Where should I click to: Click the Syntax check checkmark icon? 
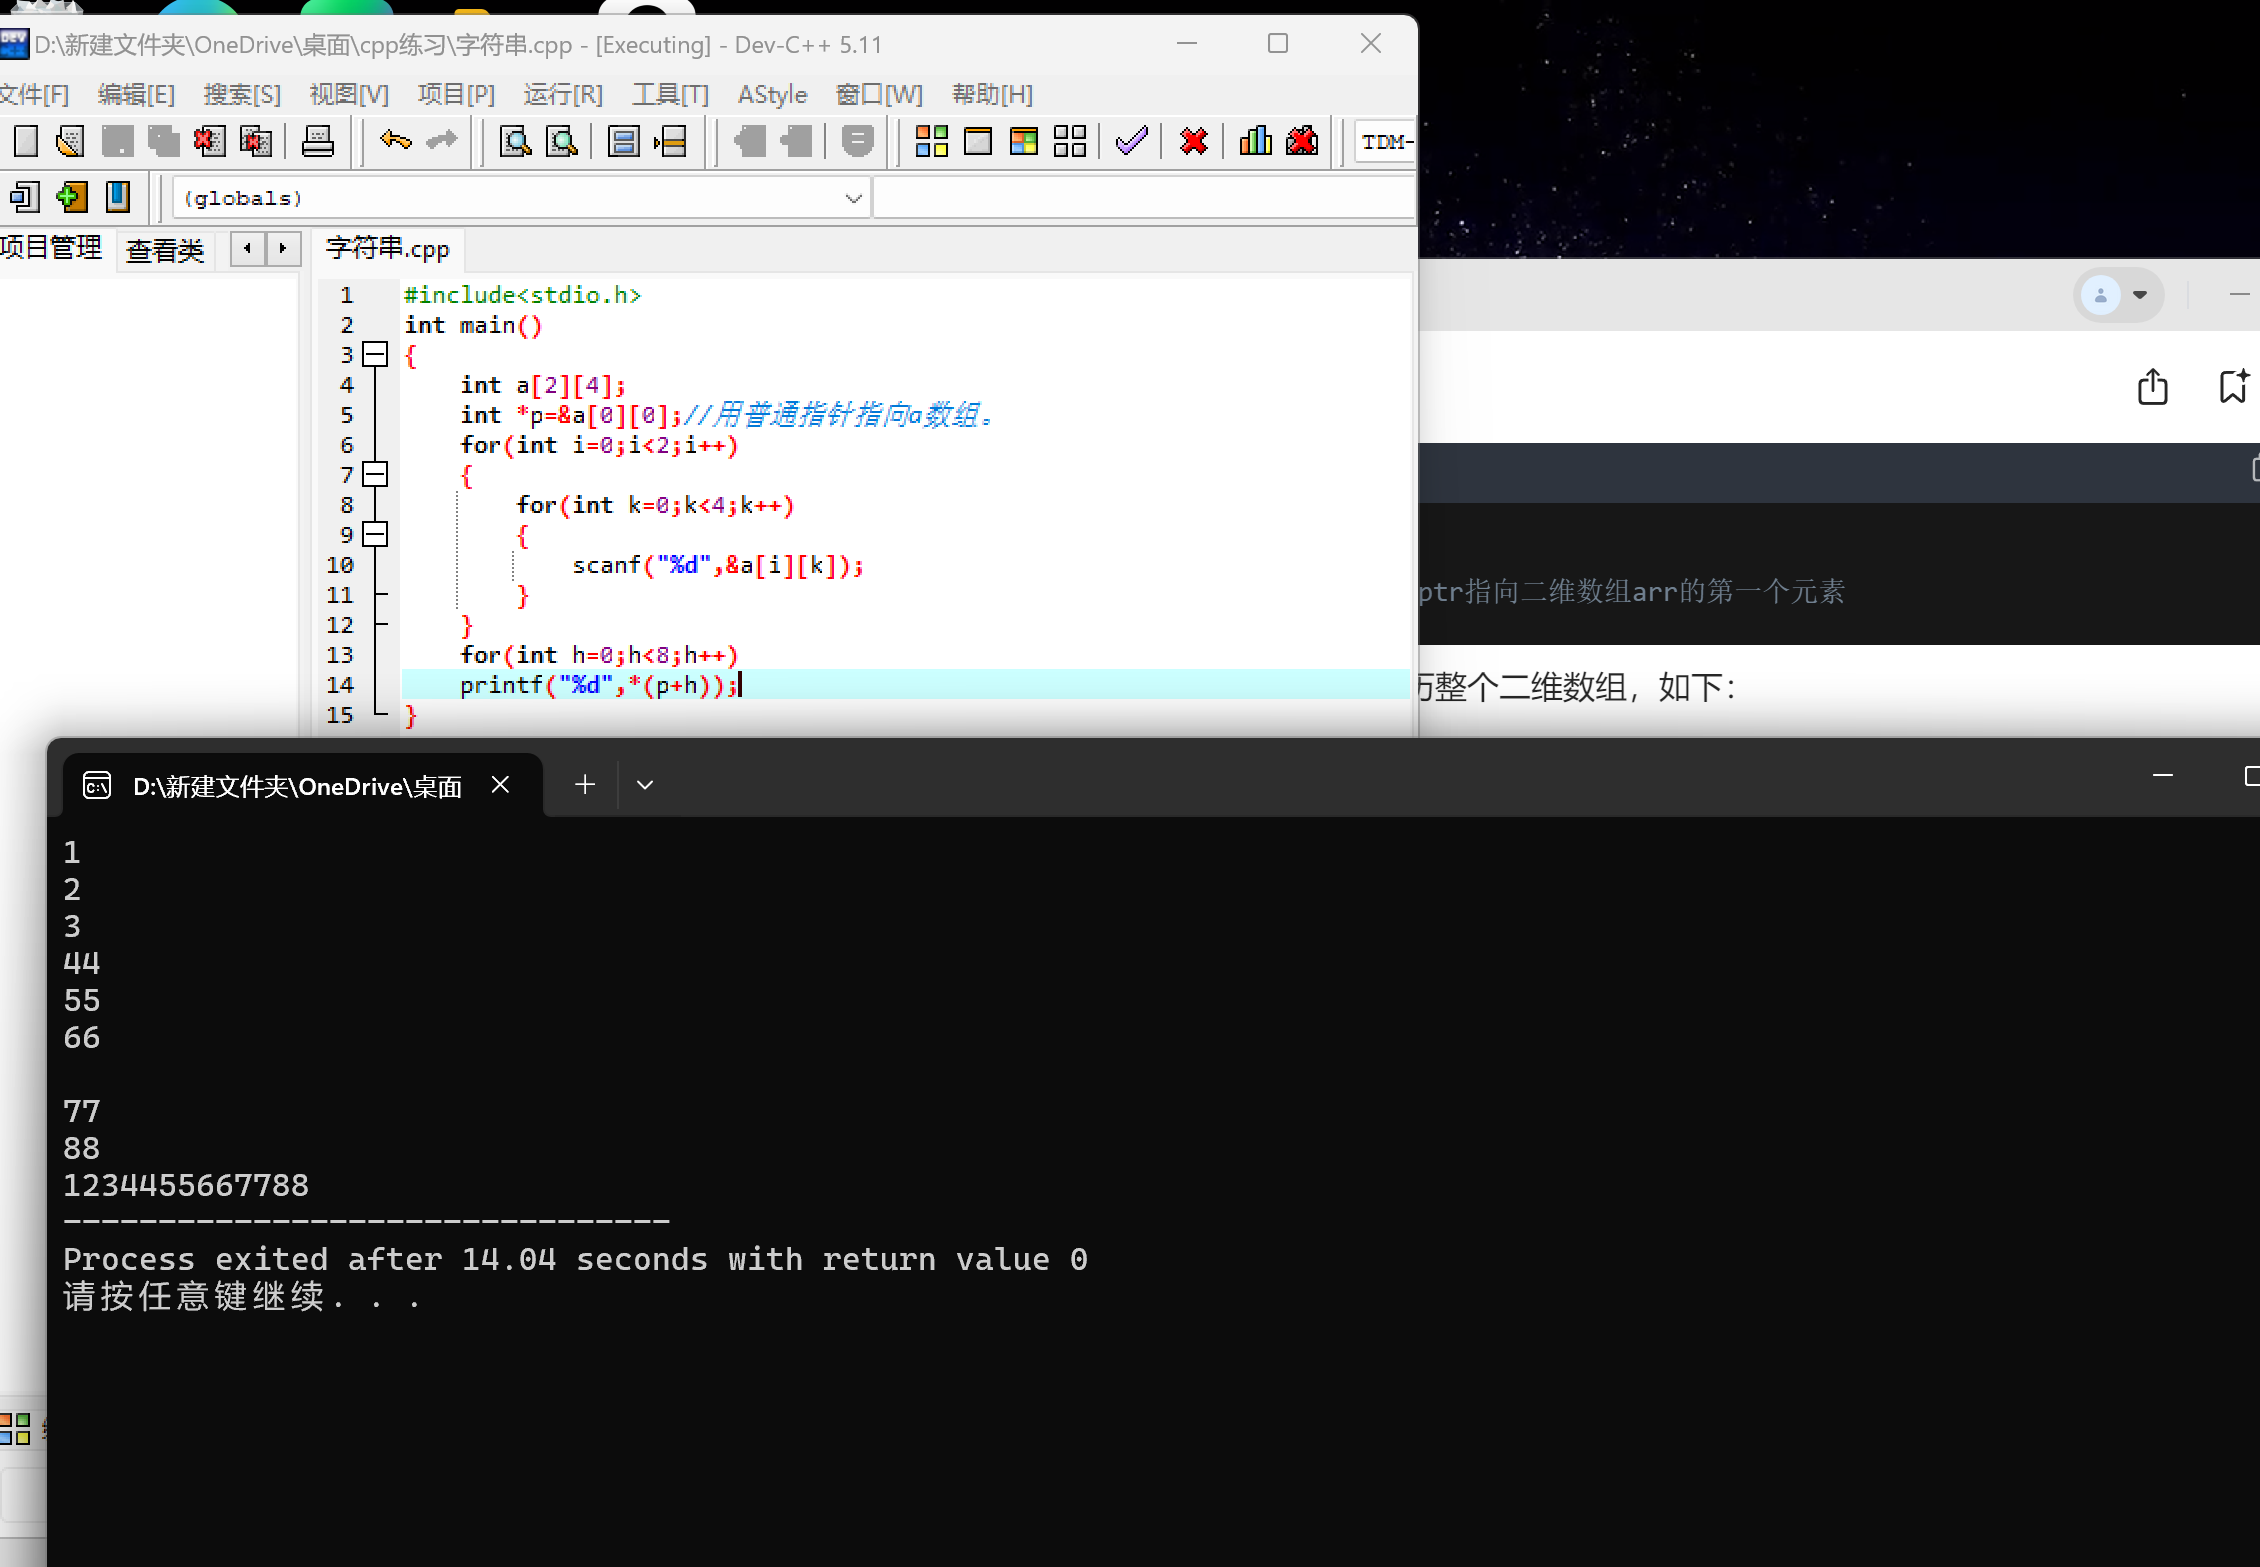1131,141
